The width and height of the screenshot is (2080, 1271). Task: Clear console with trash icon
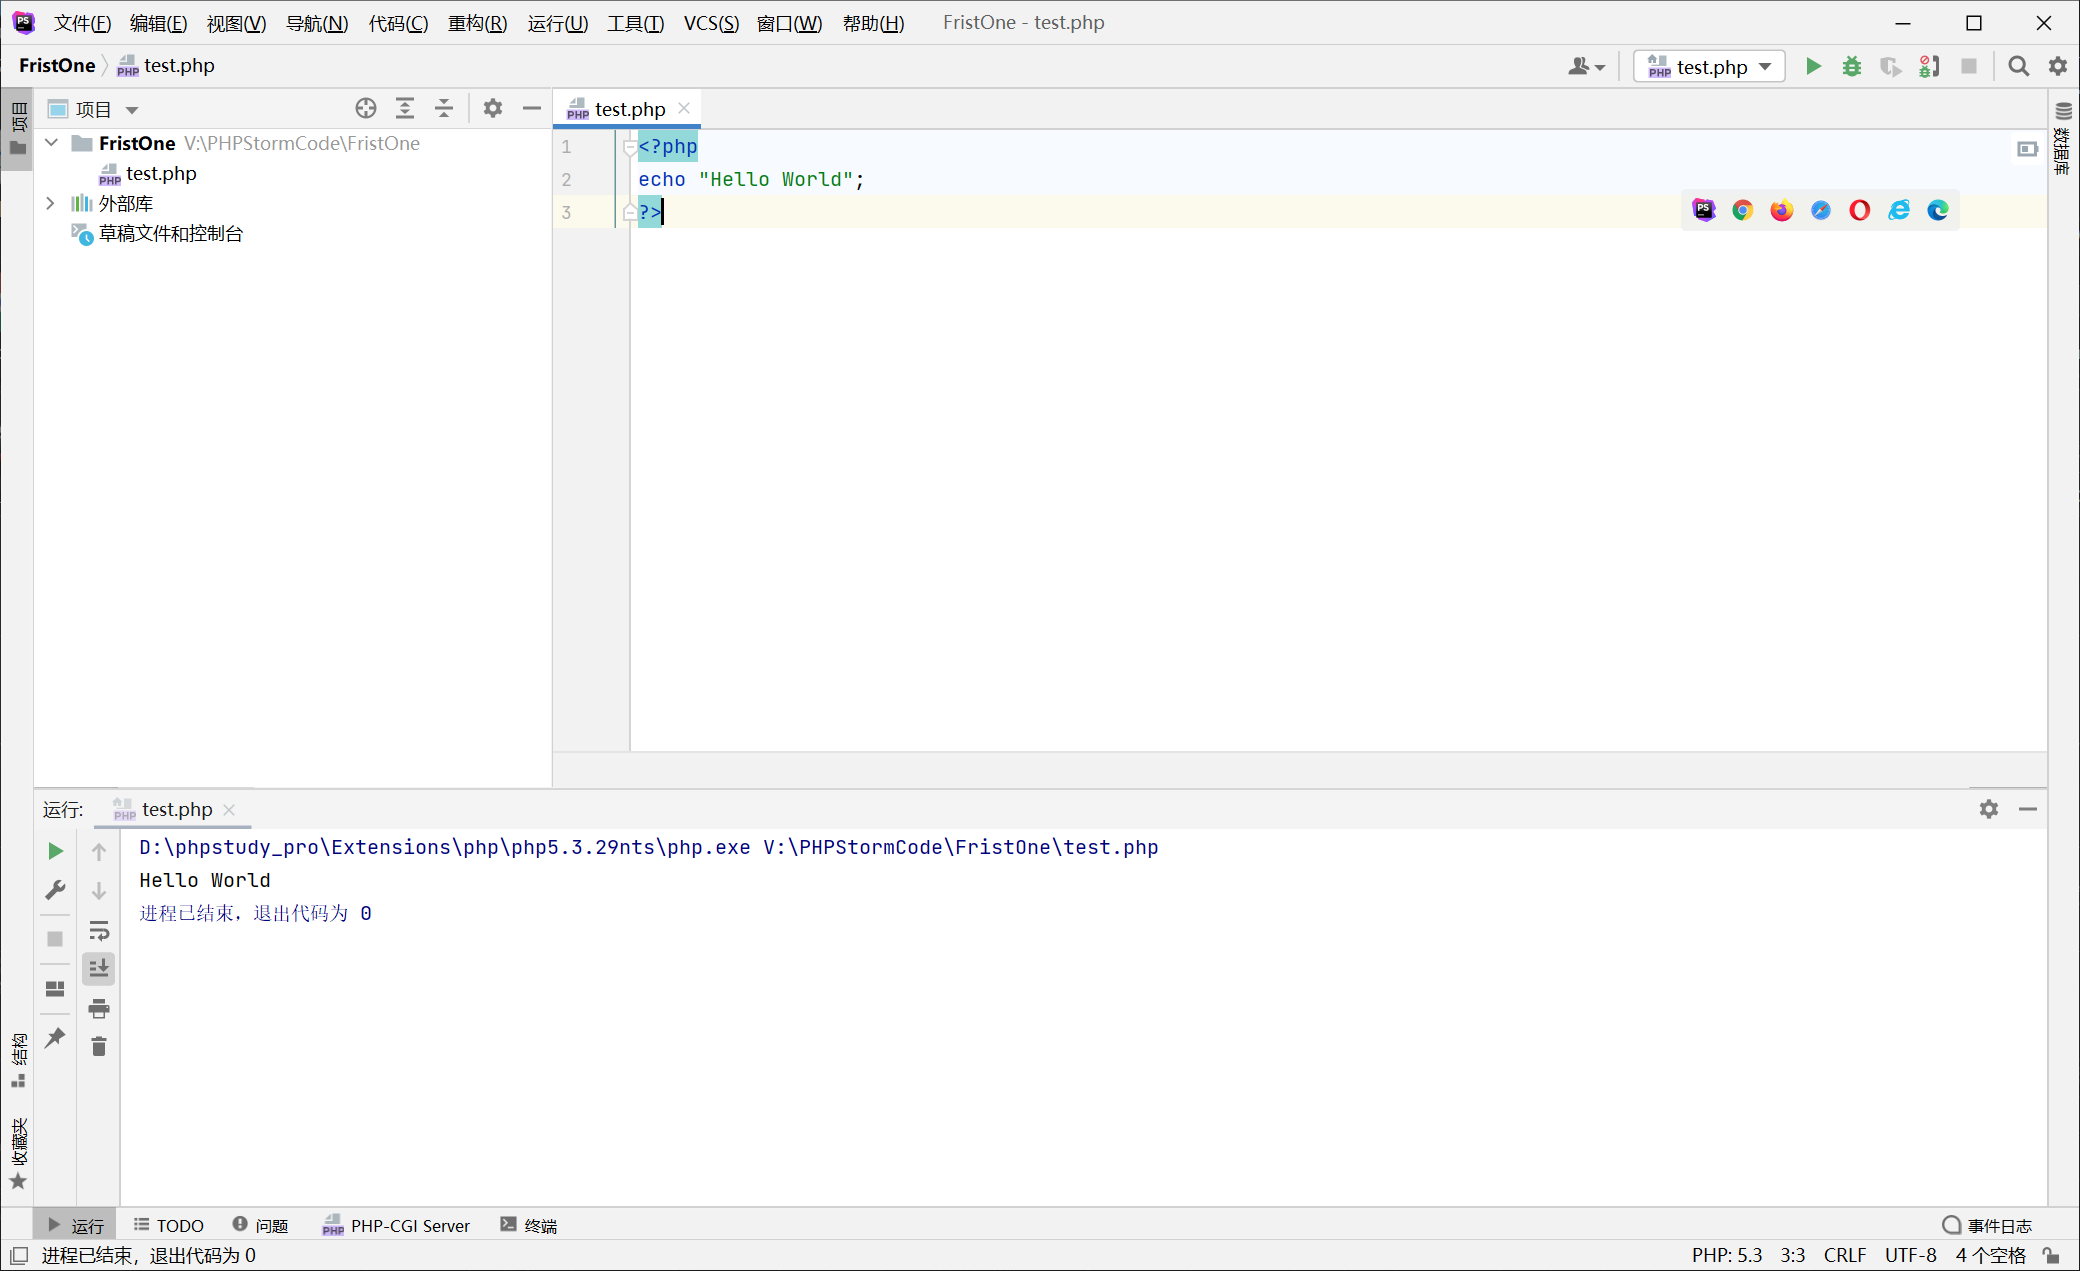(x=99, y=1047)
